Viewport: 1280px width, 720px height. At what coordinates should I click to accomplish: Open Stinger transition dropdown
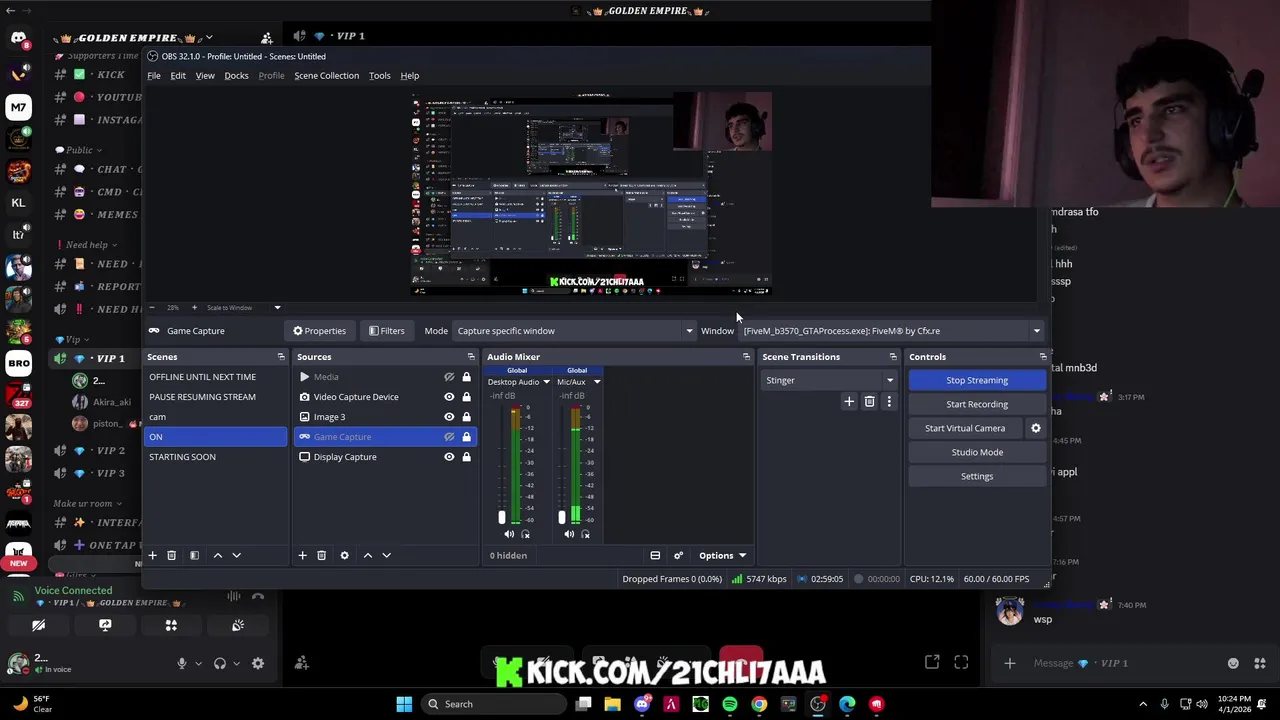pos(829,380)
